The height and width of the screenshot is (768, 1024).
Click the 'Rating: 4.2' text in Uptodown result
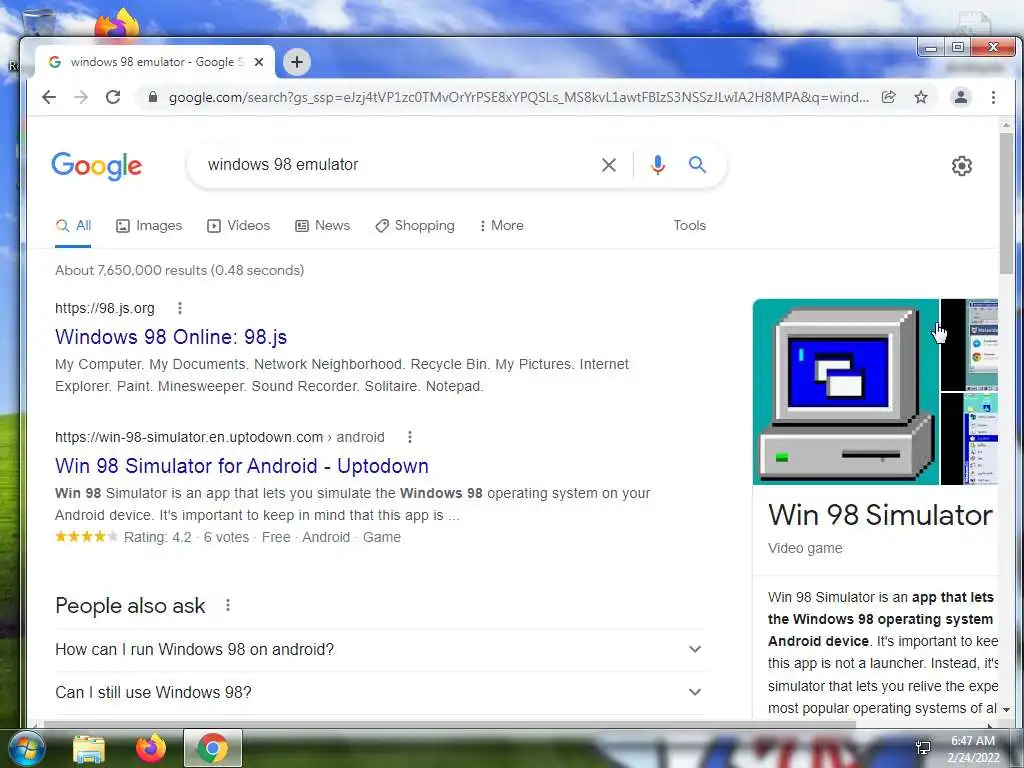[157, 537]
